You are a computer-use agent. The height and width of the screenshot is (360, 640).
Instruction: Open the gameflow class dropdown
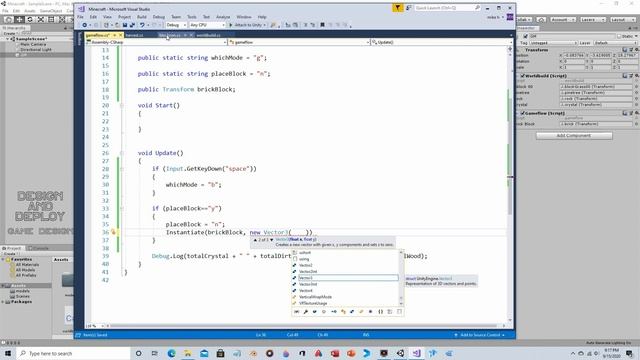[299, 42]
